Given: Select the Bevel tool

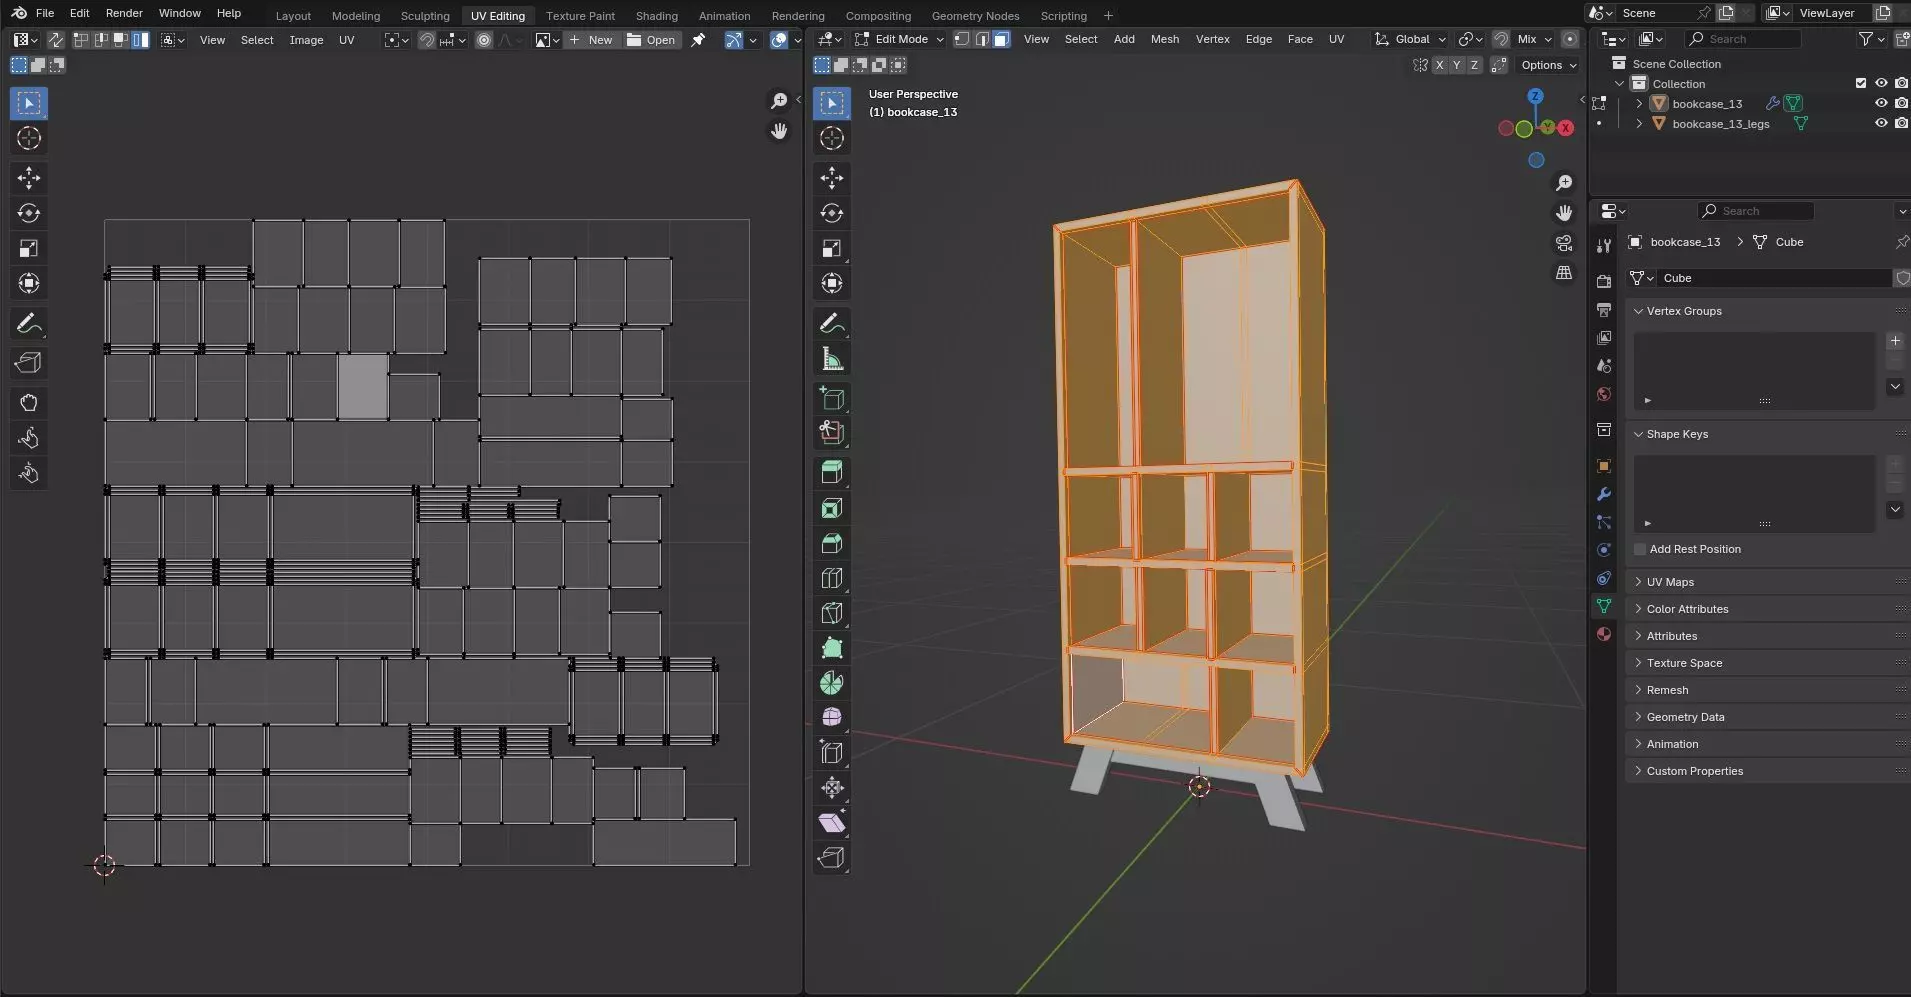Looking at the screenshot, I should (x=832, y=543).
